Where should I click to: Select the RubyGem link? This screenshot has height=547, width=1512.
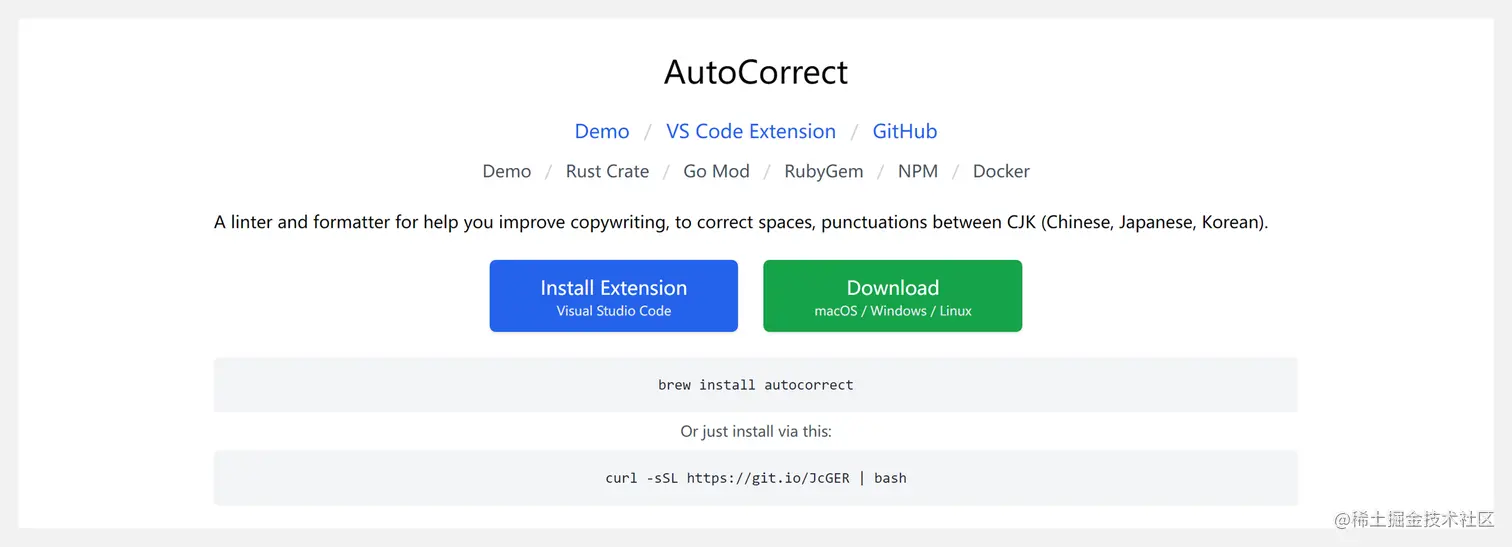pos(823,171)
